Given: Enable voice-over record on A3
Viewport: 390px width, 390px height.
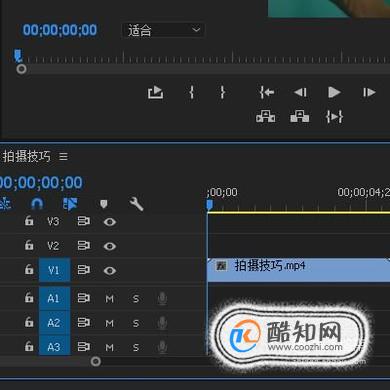Looking at the screenshot, I should point(162,347).
